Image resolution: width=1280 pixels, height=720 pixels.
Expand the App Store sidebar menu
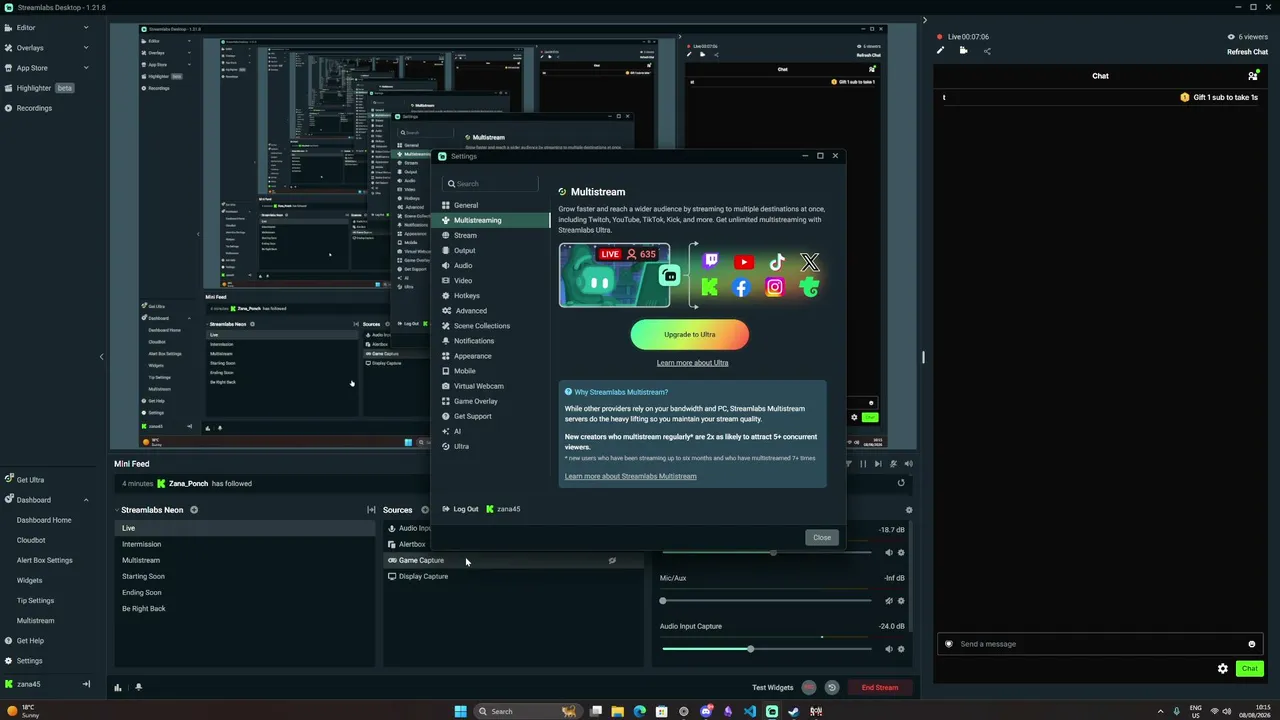coord(86,68)
